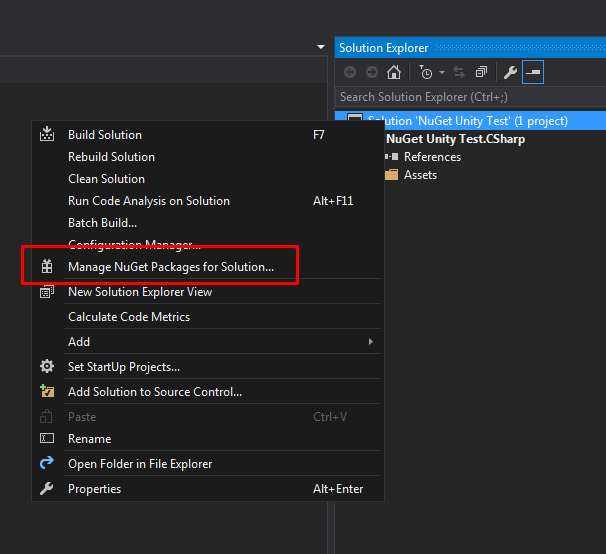Click the Pending Changes Filter clock icon
This screenshot has height=554, width=606.
[x=426, y=72]
